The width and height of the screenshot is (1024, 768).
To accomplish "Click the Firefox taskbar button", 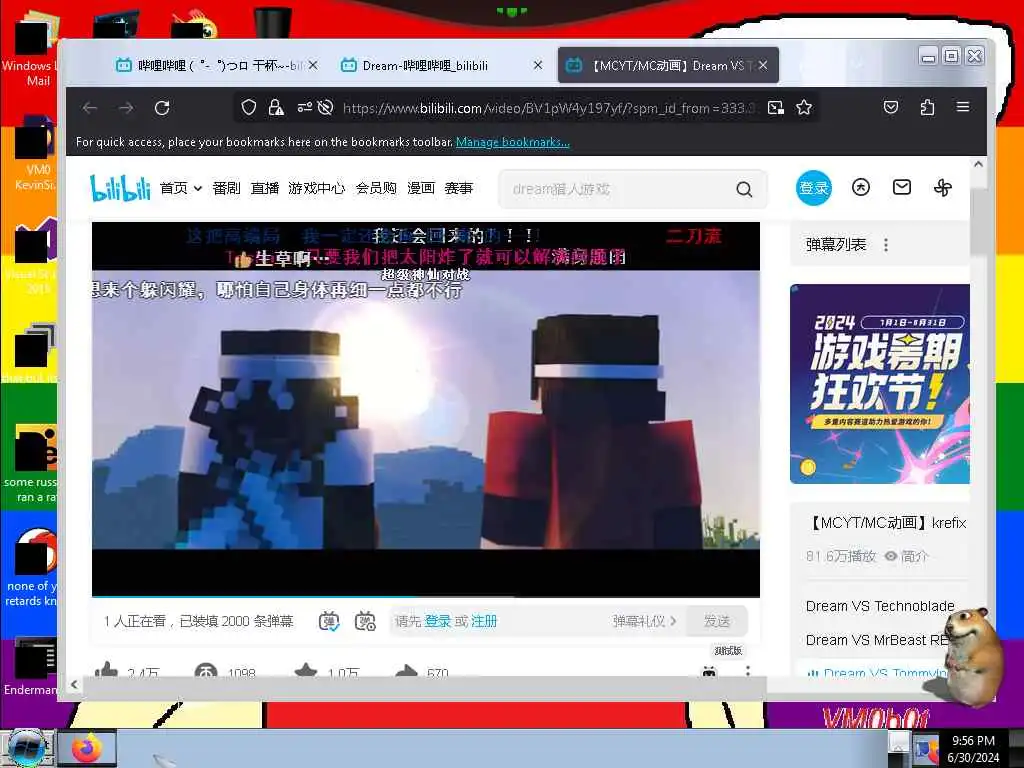I will click(x=88, y=748).
